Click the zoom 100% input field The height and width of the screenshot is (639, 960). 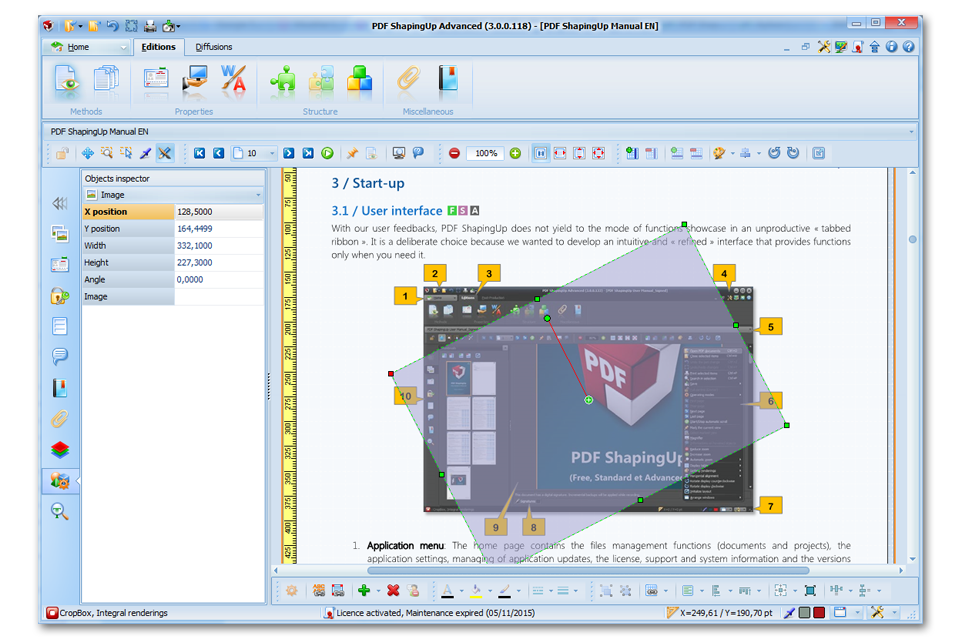pyautogui.click(x=486, y=154)
